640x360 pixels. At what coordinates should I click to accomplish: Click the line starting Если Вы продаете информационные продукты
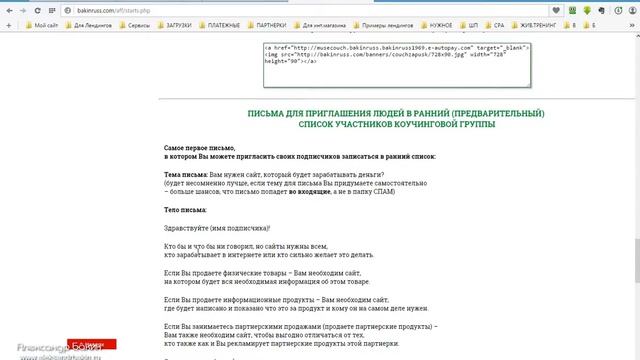pos(276,300)
